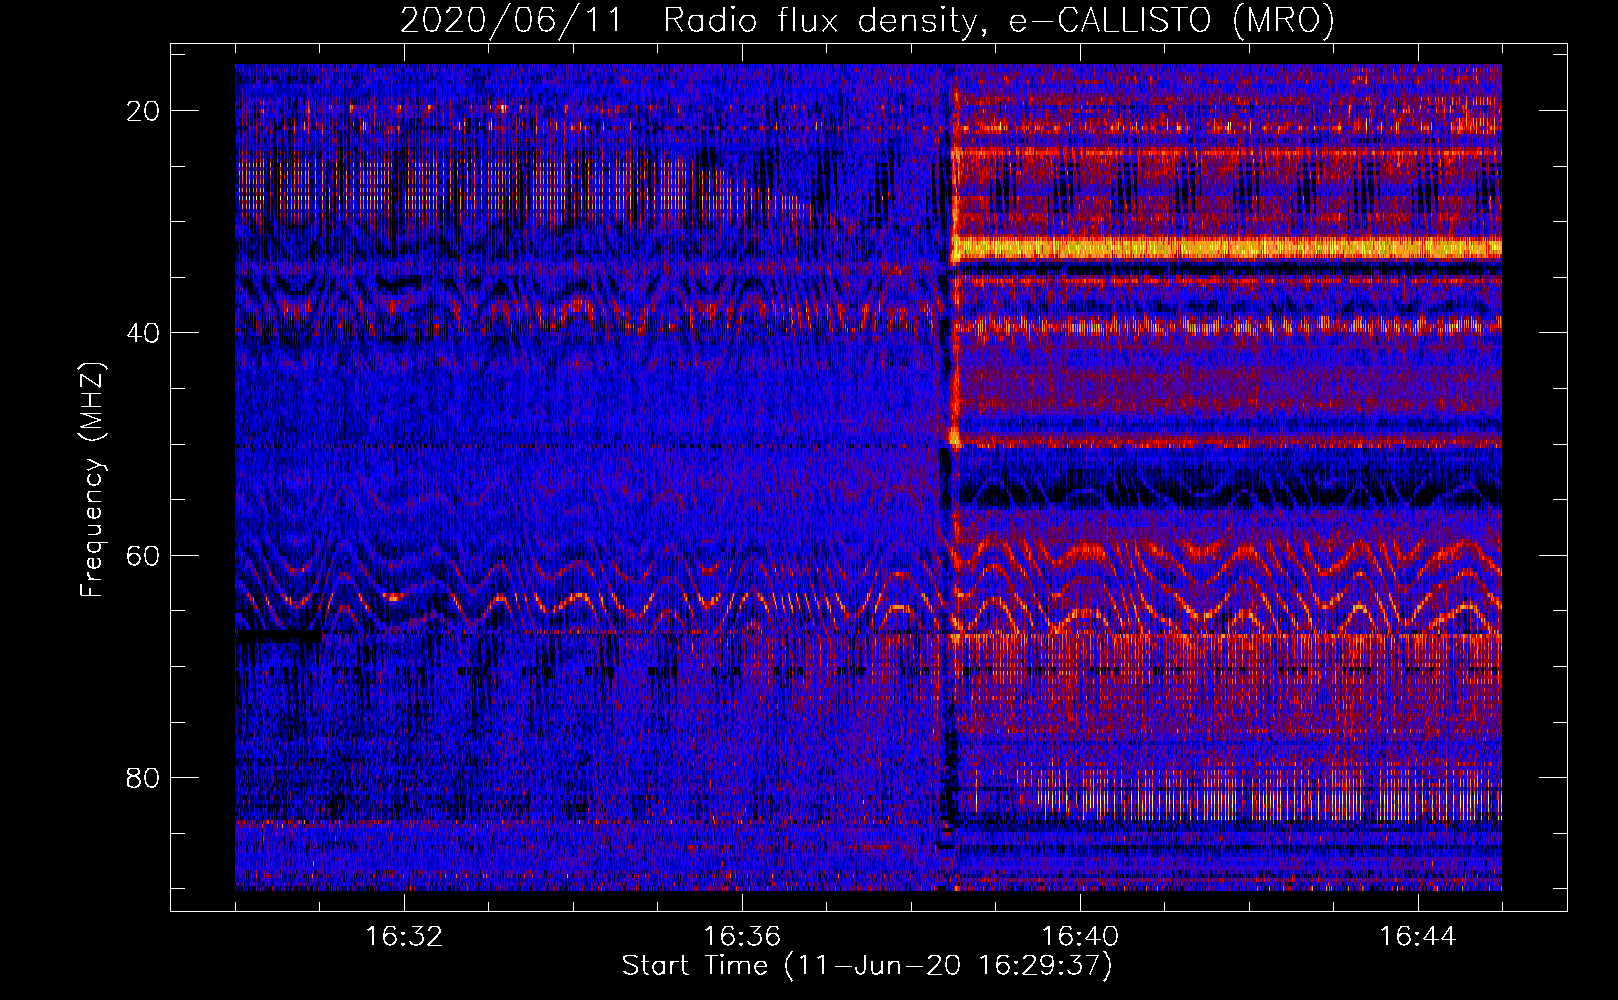Click the 16:44 time tick label
1618x1000 pixels.
pos(1418,937)
